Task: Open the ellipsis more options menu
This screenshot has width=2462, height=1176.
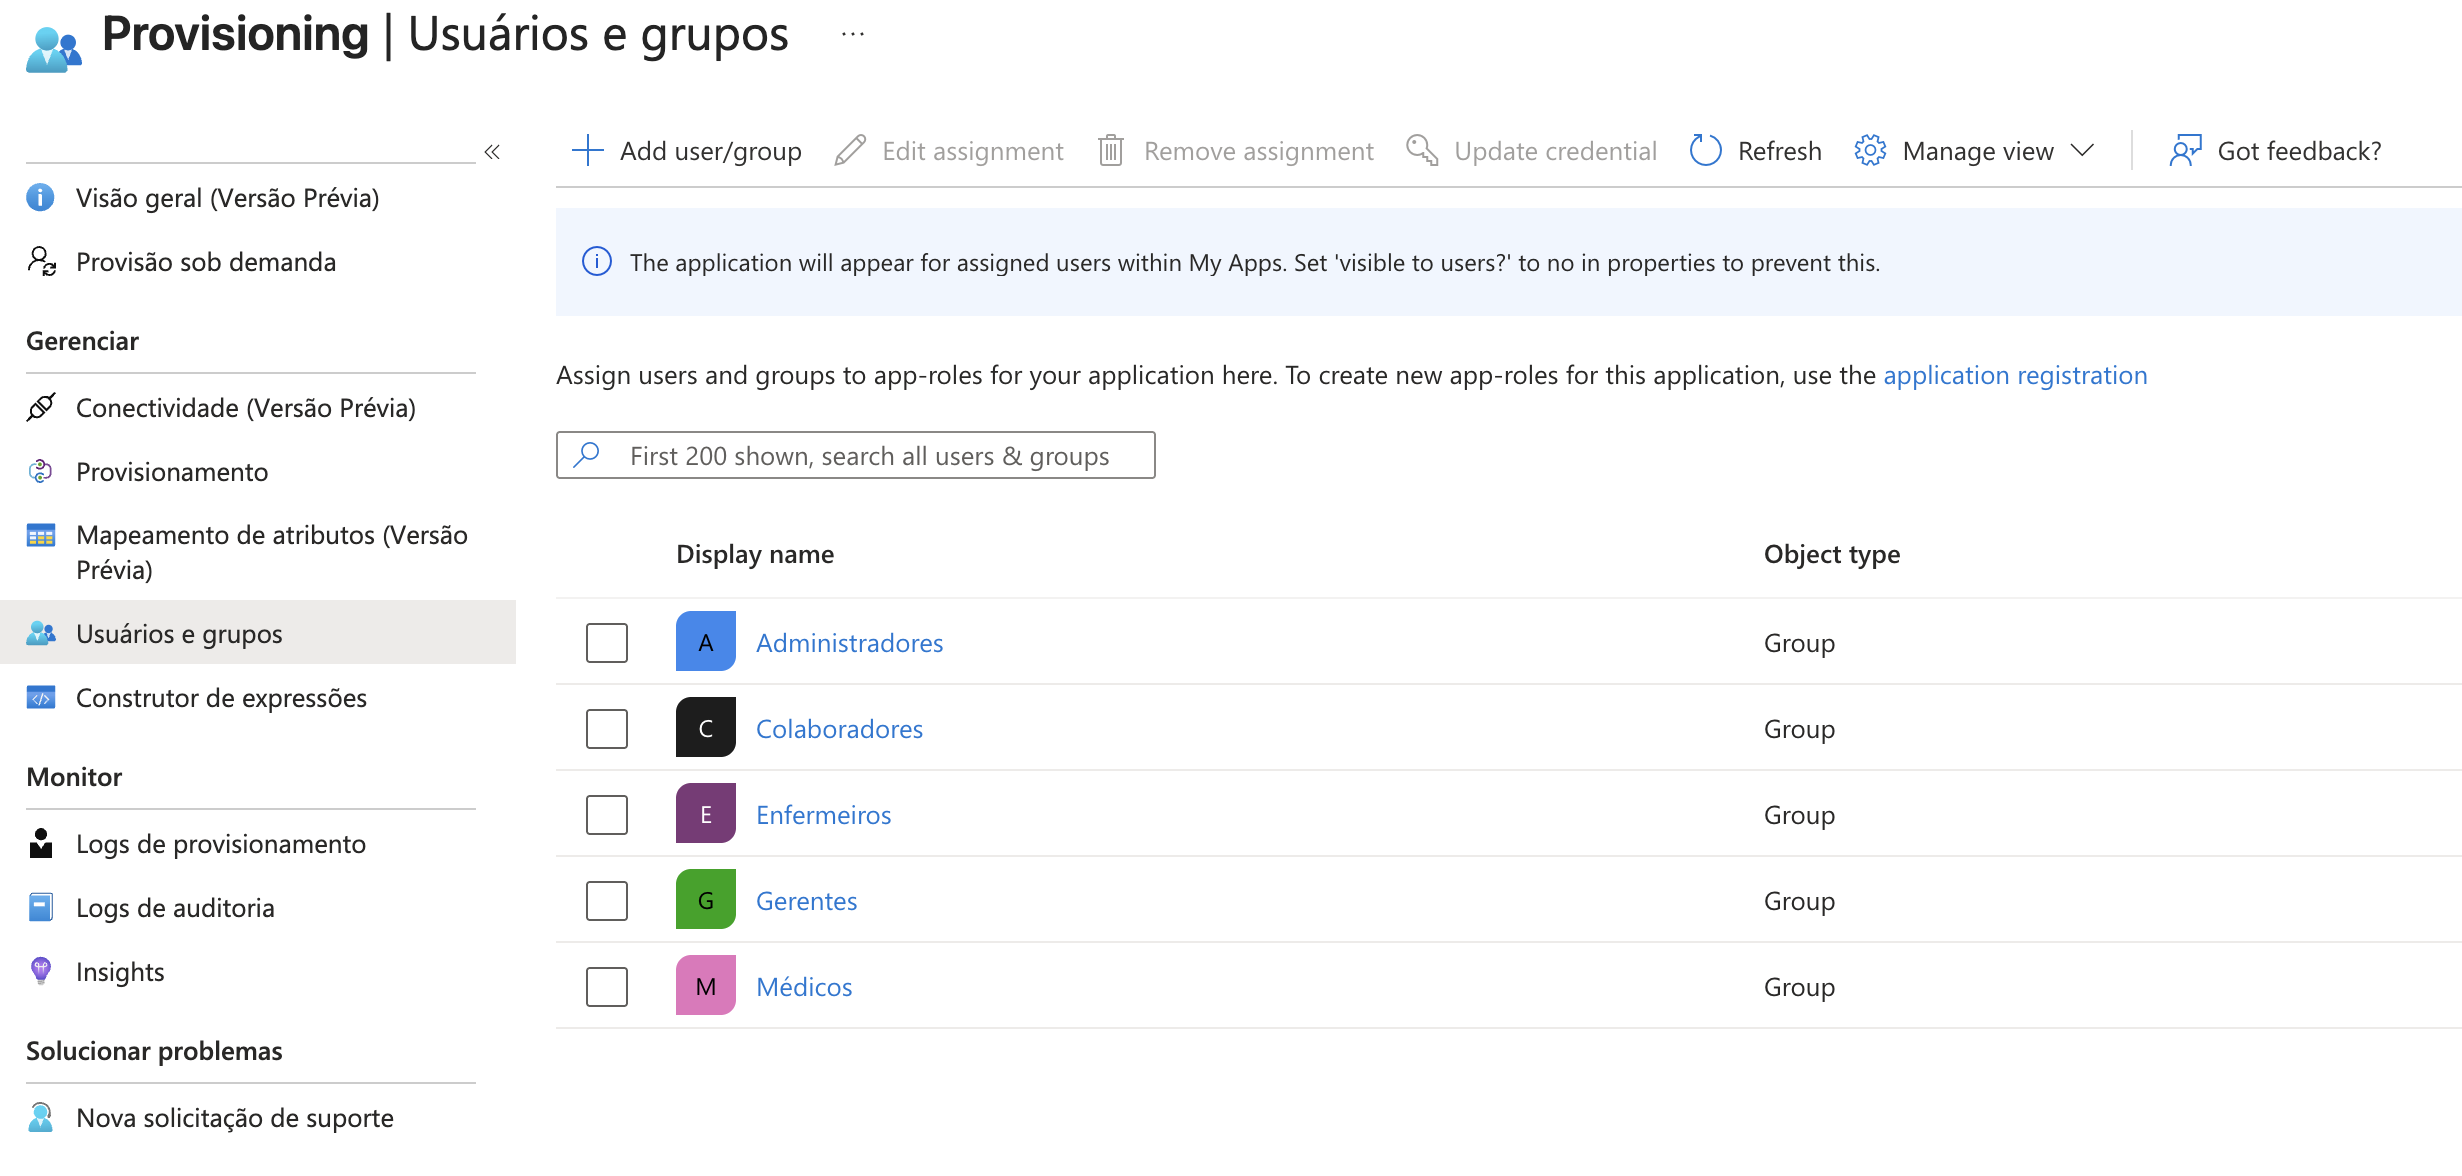Action: tap(852, 35)
